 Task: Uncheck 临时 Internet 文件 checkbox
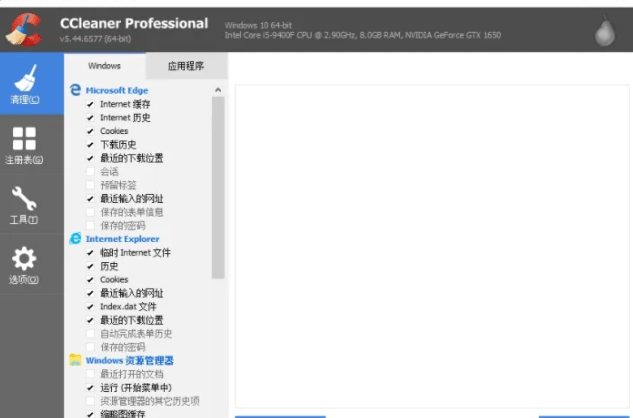90,253
